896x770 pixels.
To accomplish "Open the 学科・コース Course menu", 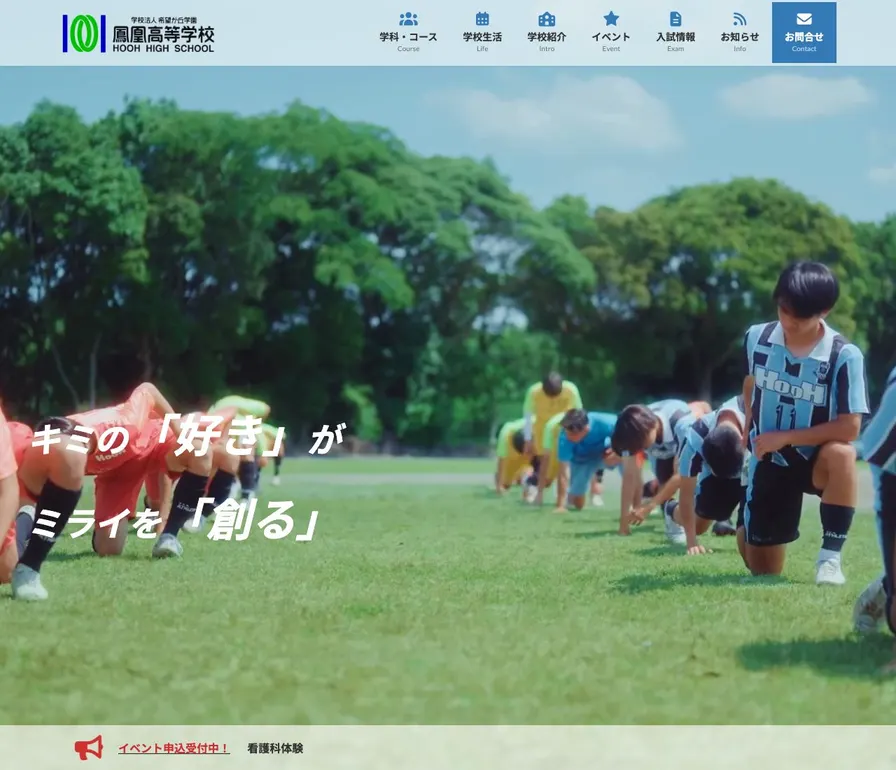I will (408, 33).
